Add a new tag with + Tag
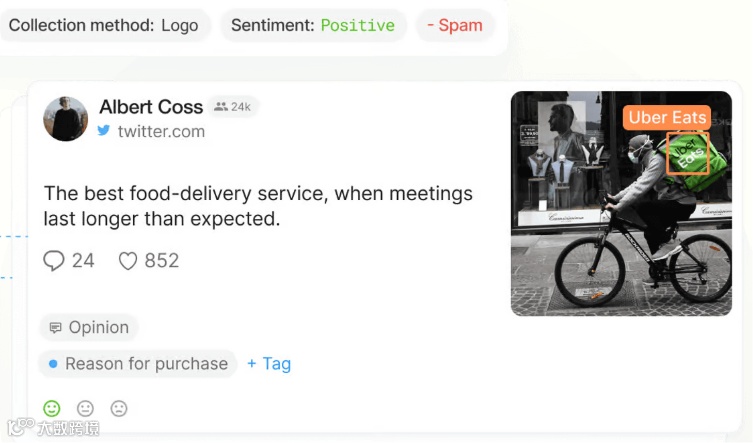Screen dimensions: 753x443 (x=269, y=364)
